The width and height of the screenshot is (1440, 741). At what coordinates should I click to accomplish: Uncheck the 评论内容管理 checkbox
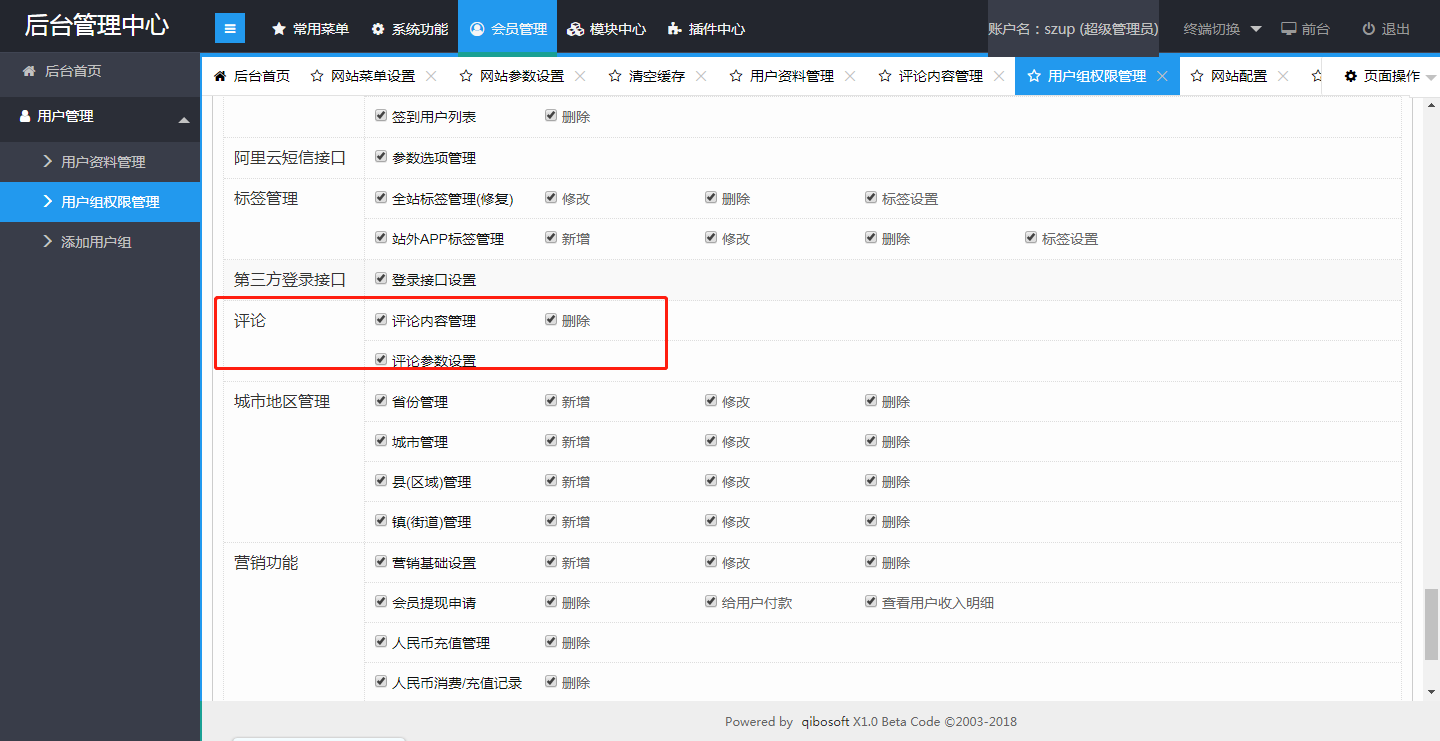380,320
